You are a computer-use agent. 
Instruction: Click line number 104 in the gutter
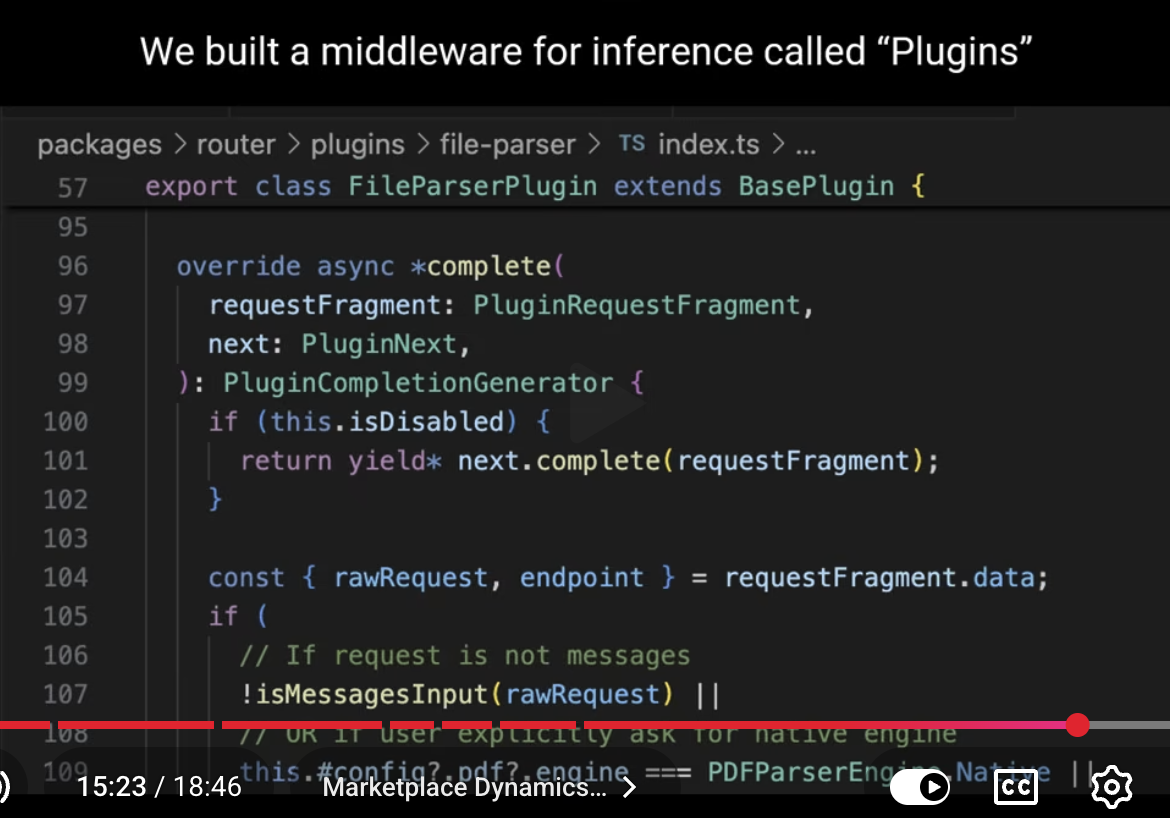point(66,577)
